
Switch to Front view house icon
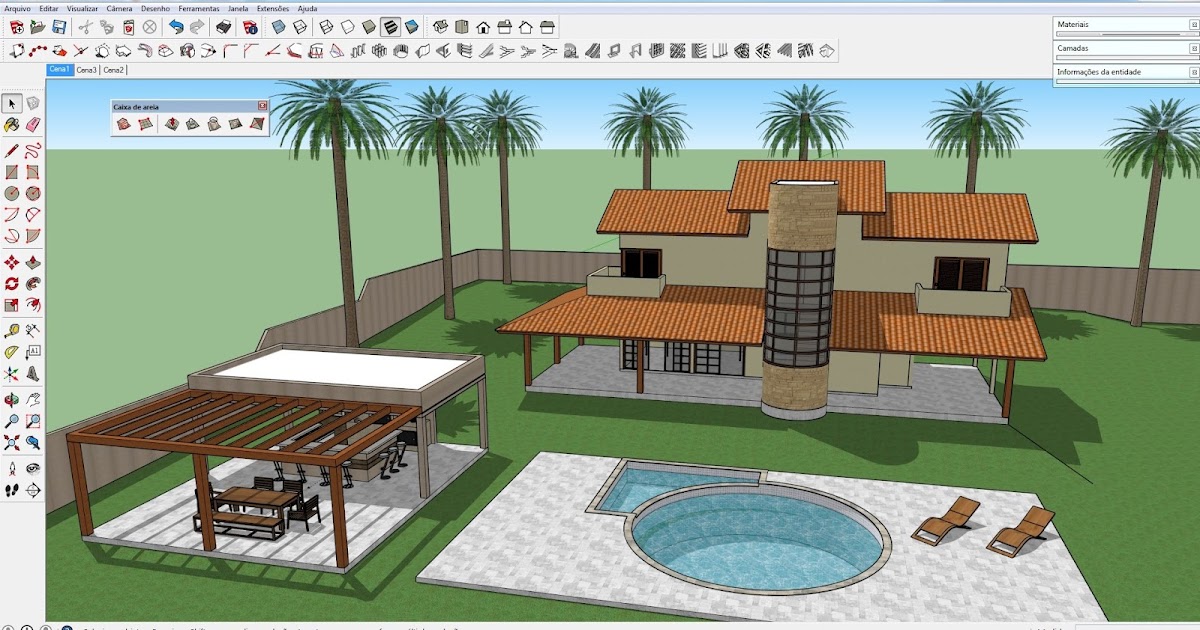click(483, 27)
